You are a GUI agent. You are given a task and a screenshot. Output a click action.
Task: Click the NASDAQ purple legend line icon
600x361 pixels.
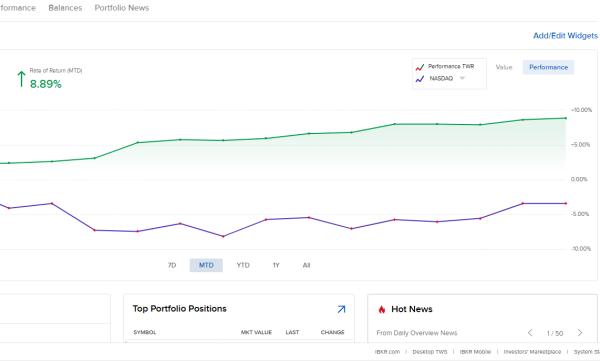coord(420,79)
